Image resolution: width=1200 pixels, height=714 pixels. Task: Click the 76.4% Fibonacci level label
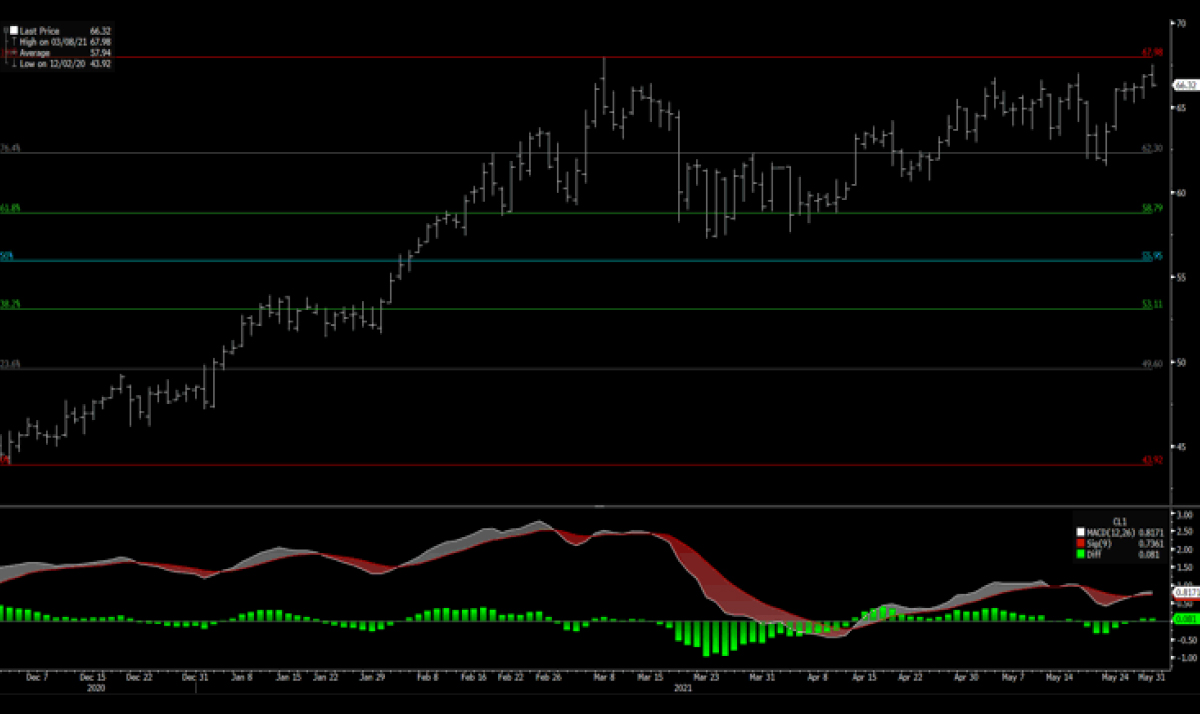(x=10, y=148)
